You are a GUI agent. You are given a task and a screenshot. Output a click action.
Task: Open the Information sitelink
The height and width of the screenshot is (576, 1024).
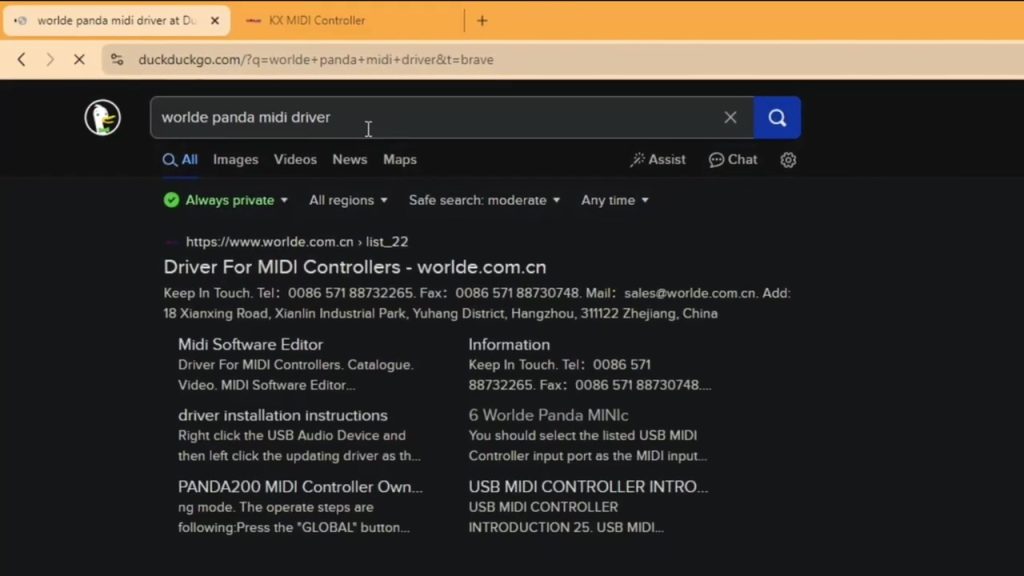tap(509, 345)
